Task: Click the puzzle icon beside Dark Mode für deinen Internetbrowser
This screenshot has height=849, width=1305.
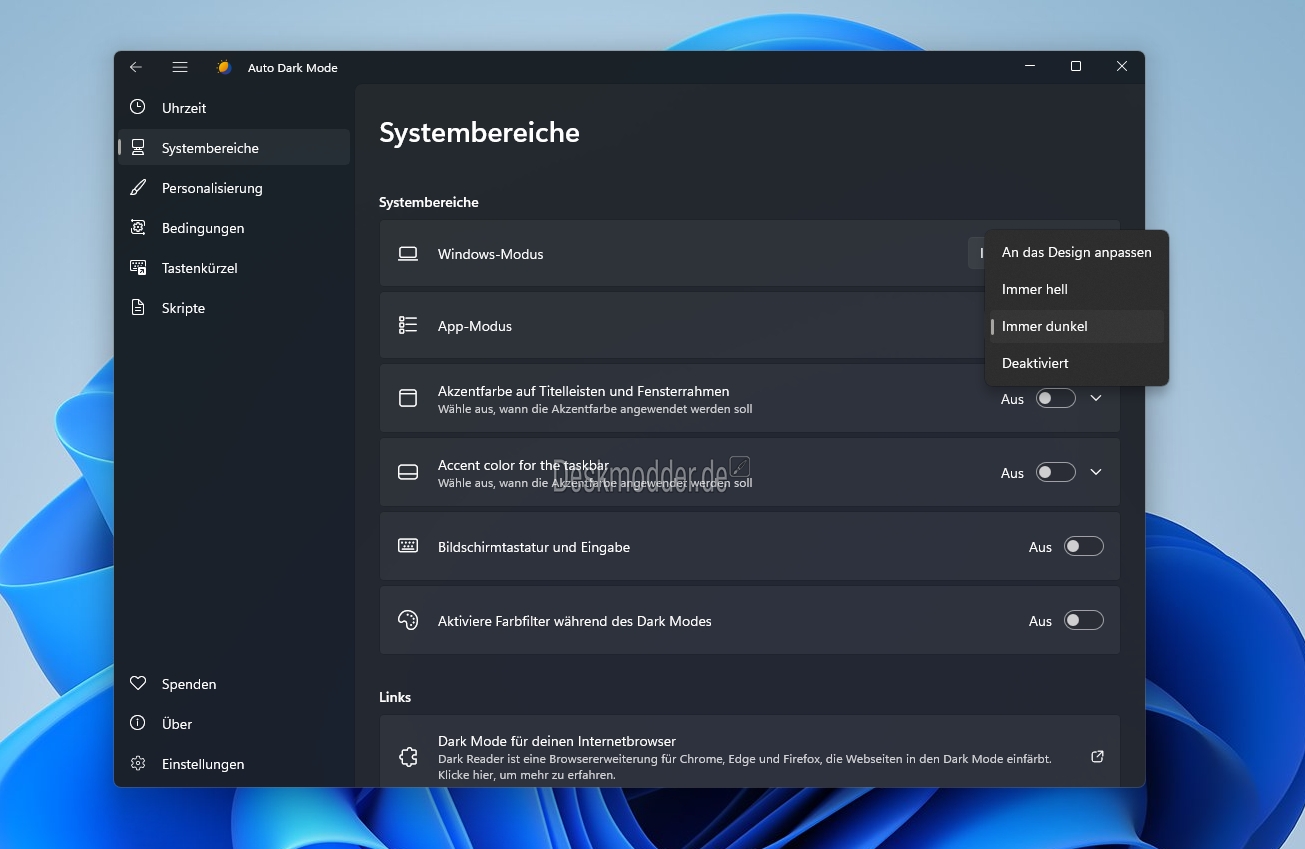Action: tap(408, 757)
